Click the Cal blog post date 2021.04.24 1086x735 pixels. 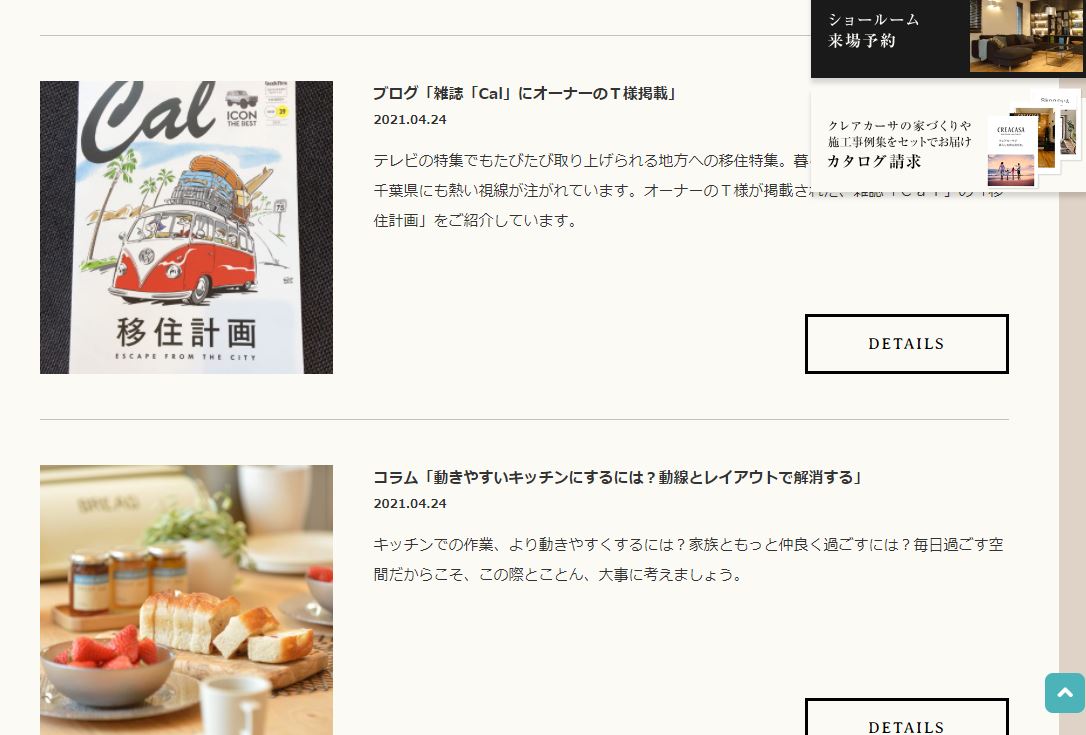[410, 120]
